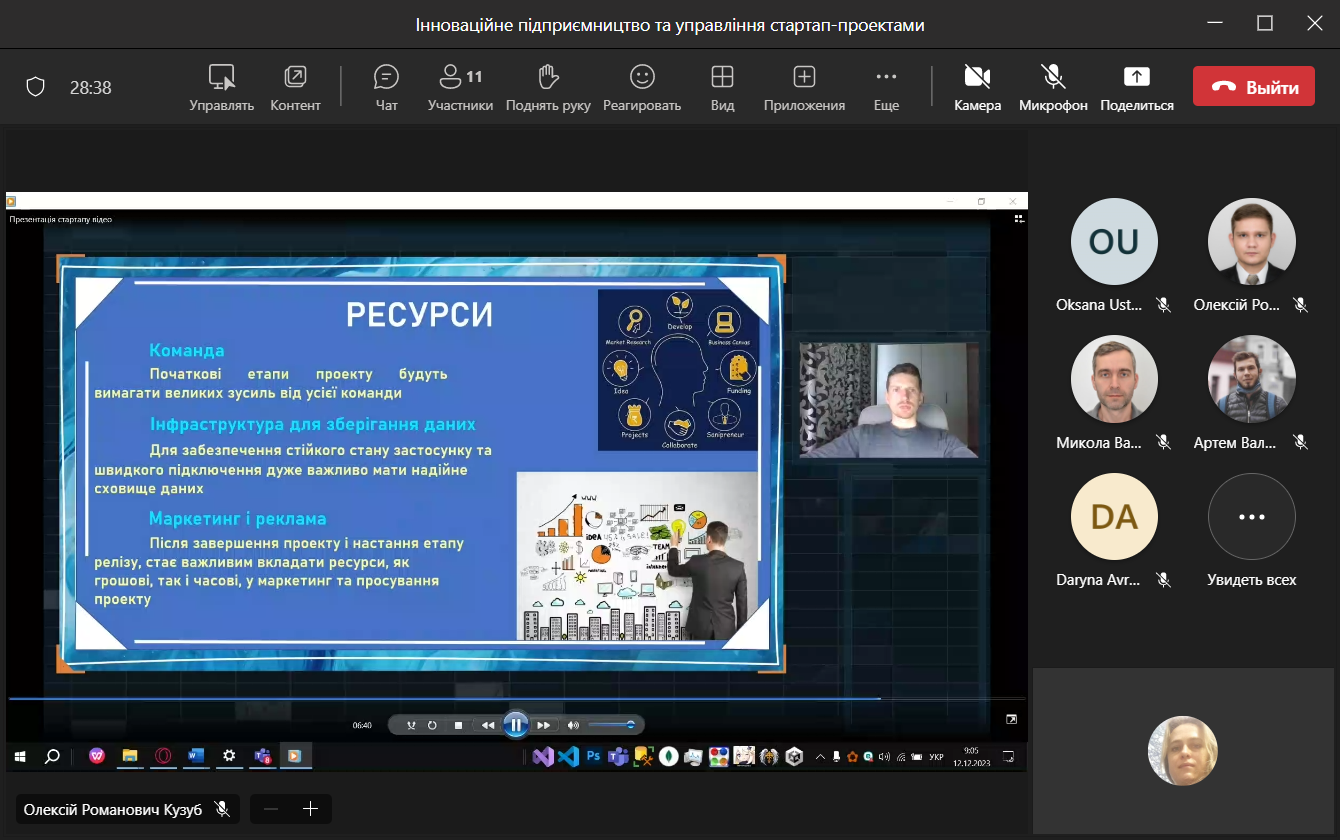The height and width of the screenshot is (840, 1340).
Task: Select Daryna's DA participant tile
Action: coord(1114,517)
